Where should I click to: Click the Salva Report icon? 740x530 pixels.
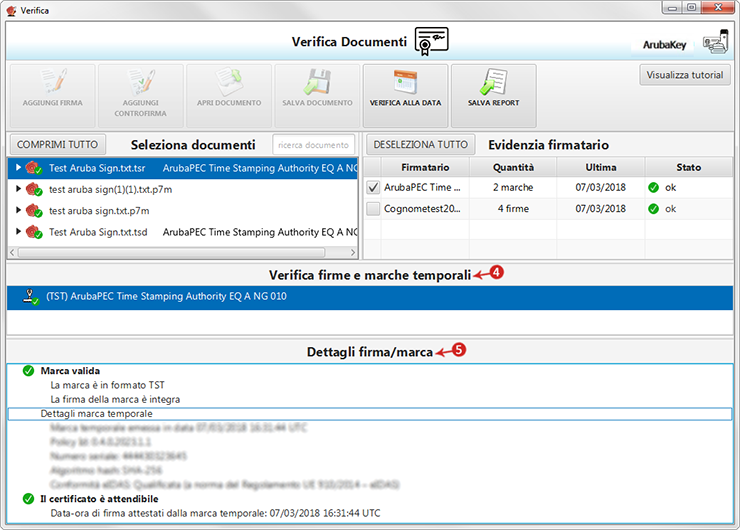494,81
